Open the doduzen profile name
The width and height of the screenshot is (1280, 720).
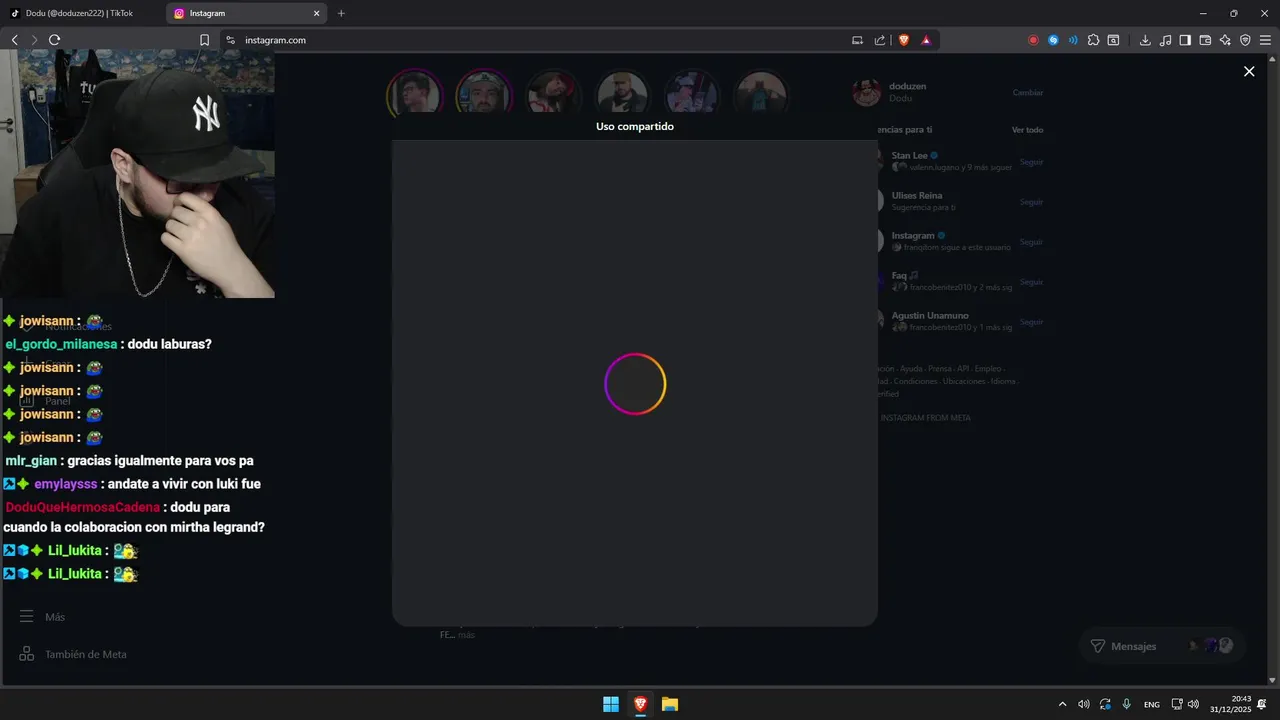pos(907,86)
